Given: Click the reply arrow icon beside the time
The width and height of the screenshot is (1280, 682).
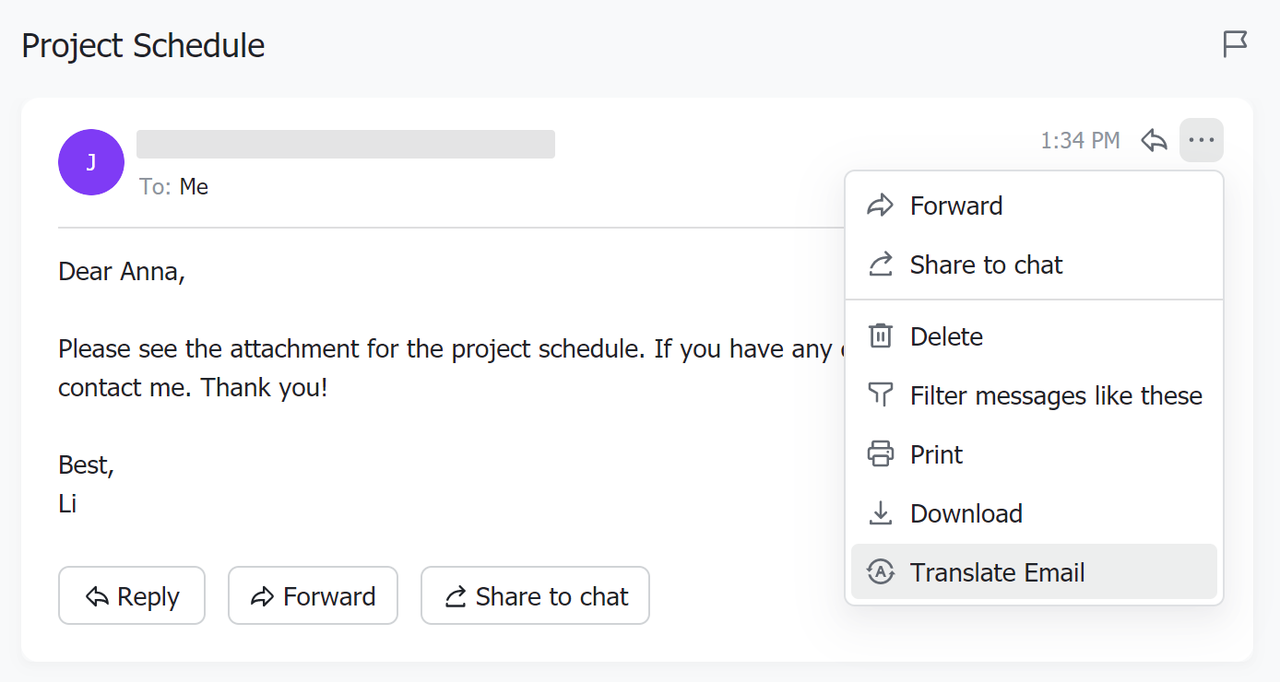Looking at the screenshot, I should pos(1154,141).
